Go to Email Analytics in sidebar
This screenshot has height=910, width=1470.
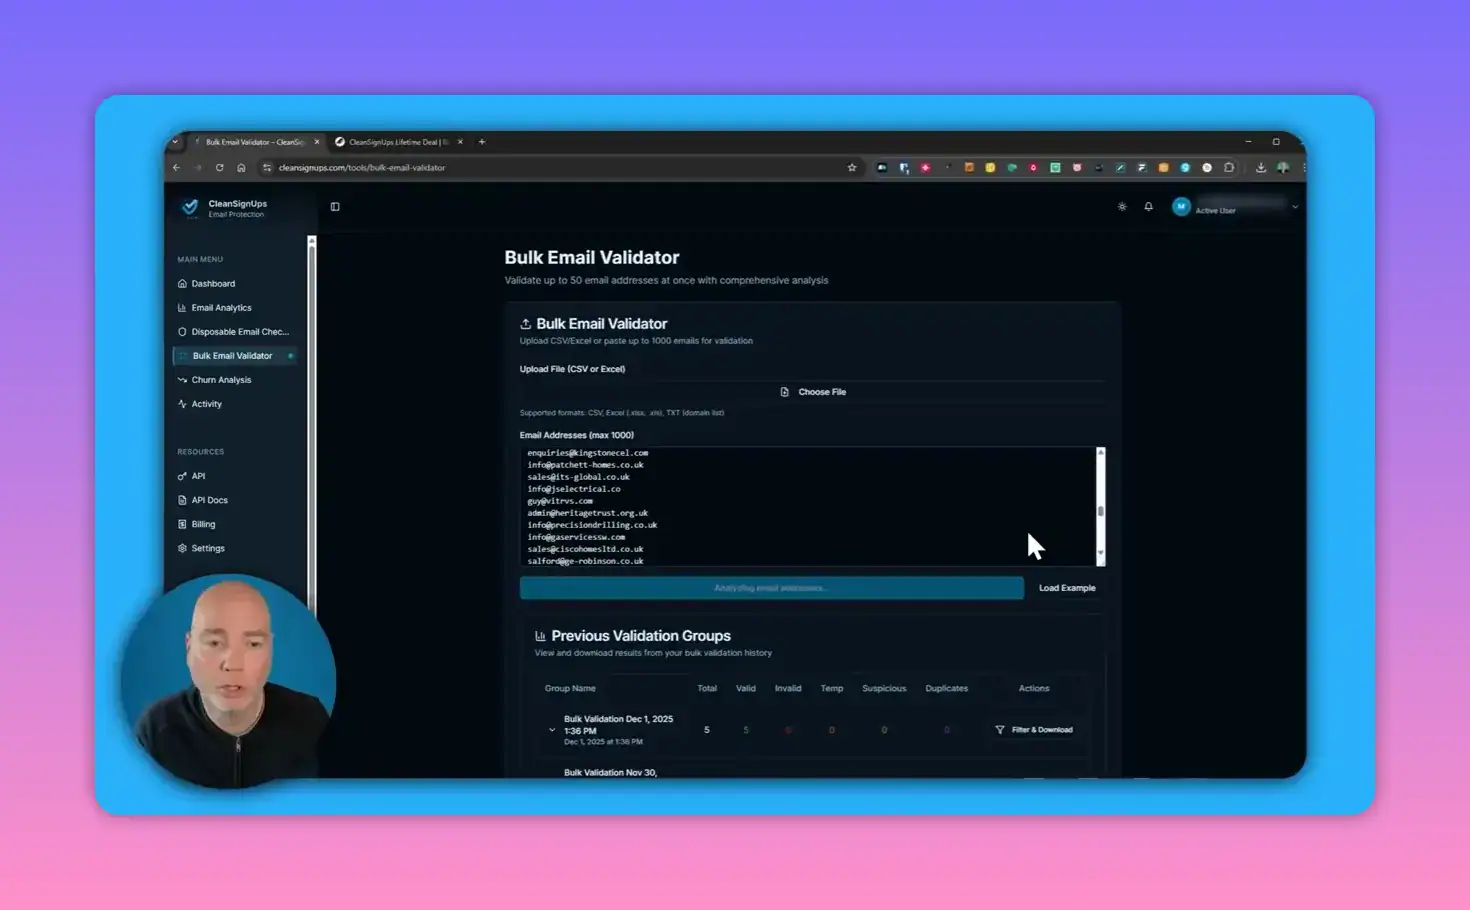221,308
